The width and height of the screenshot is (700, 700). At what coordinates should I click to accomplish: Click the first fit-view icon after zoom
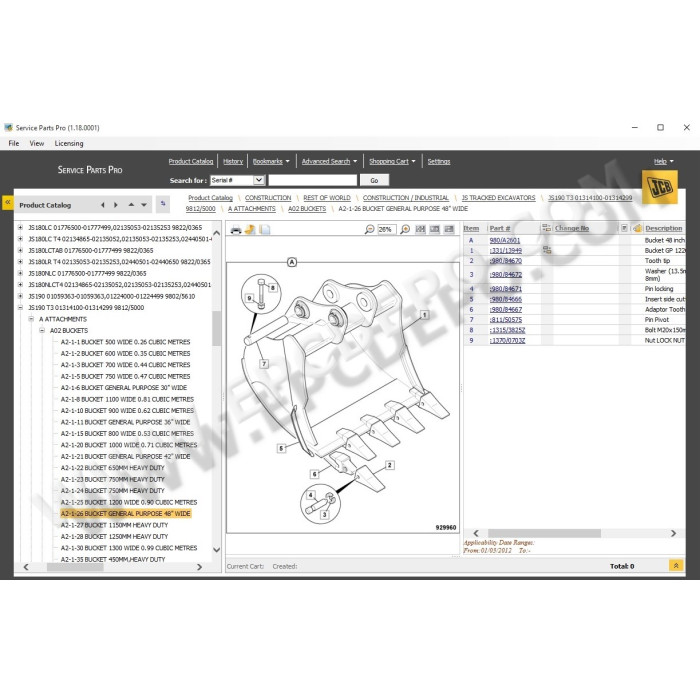click(x=420, y=229)
